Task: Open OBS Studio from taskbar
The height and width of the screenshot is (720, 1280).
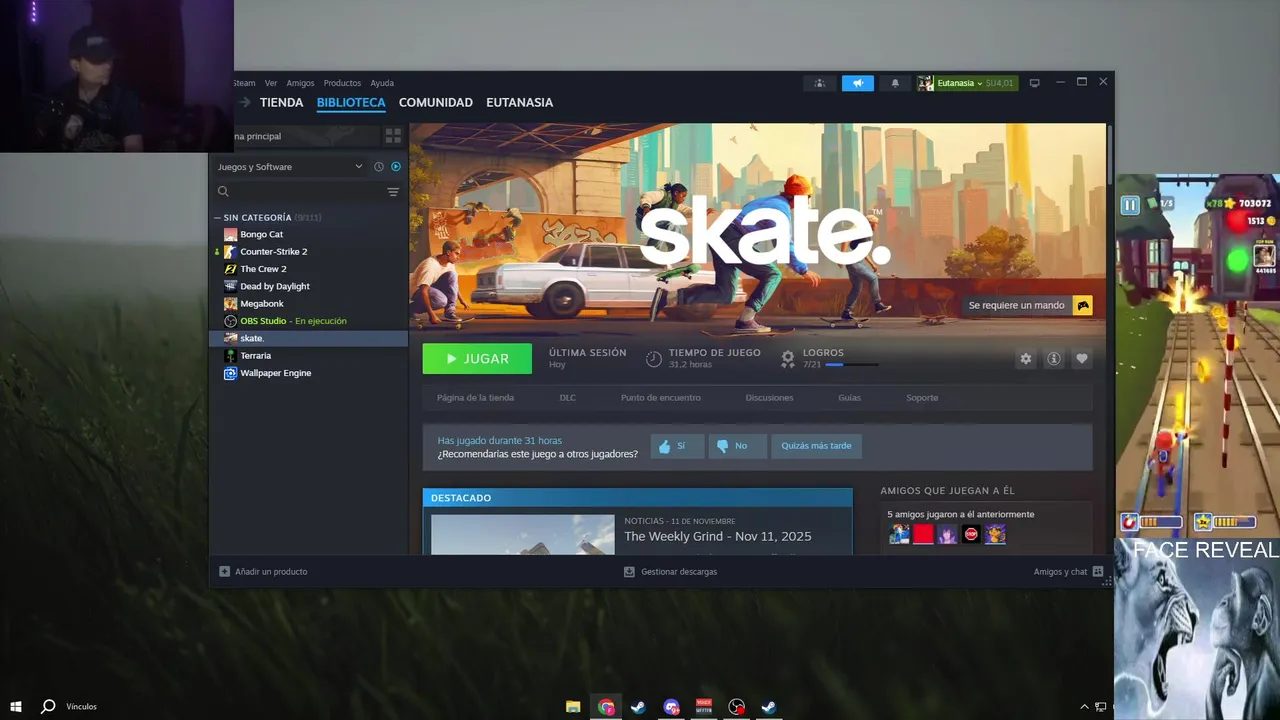Action: pyautogui.click(x=736, y=707)
